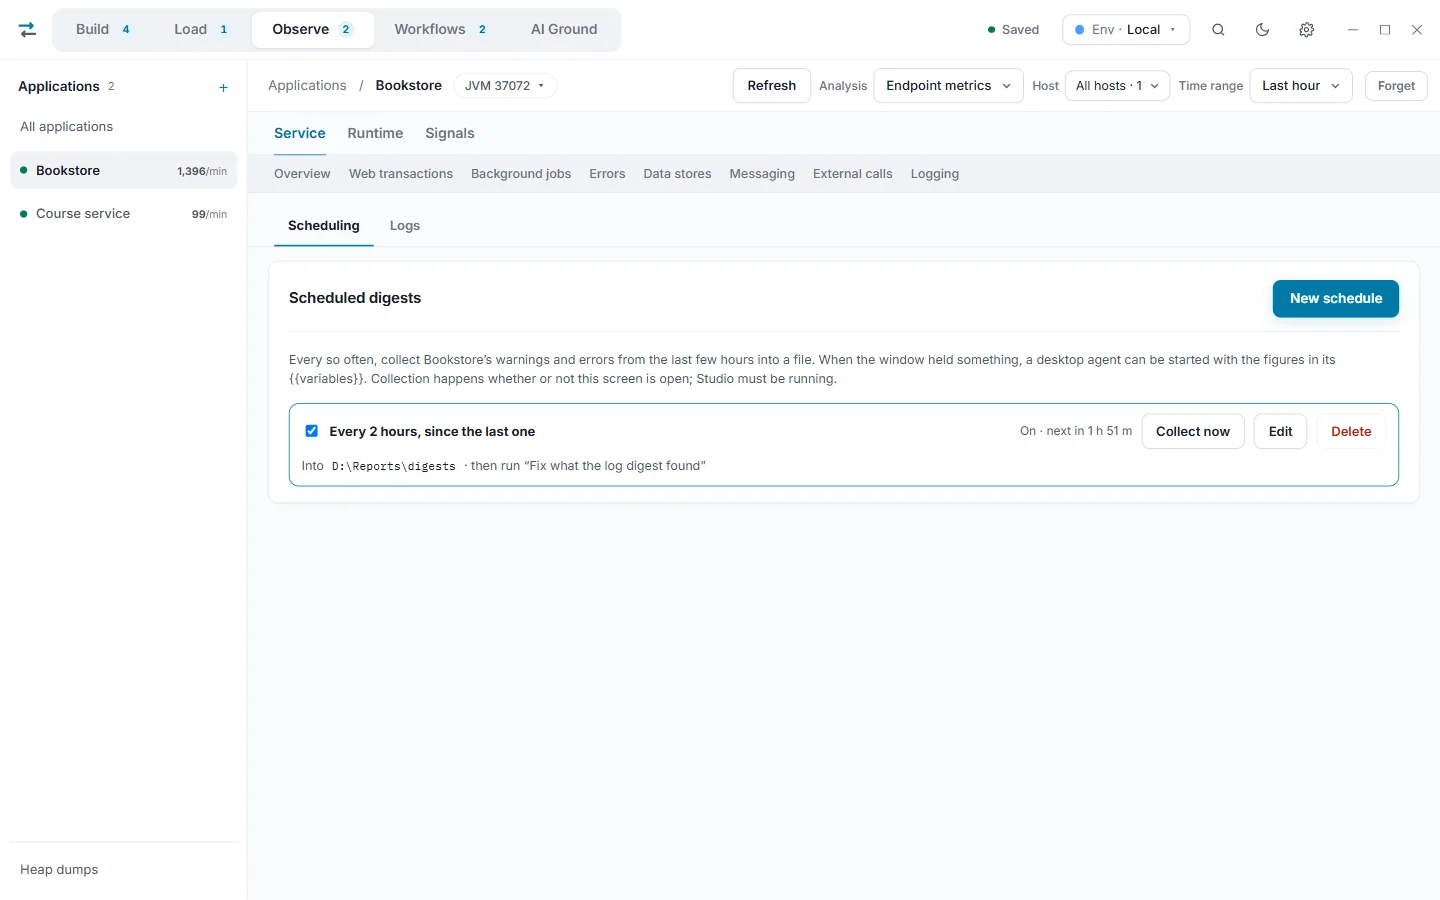
Task: Open the JVM 37072 selector
Action: pyautogui.click(x=505, y=86)
